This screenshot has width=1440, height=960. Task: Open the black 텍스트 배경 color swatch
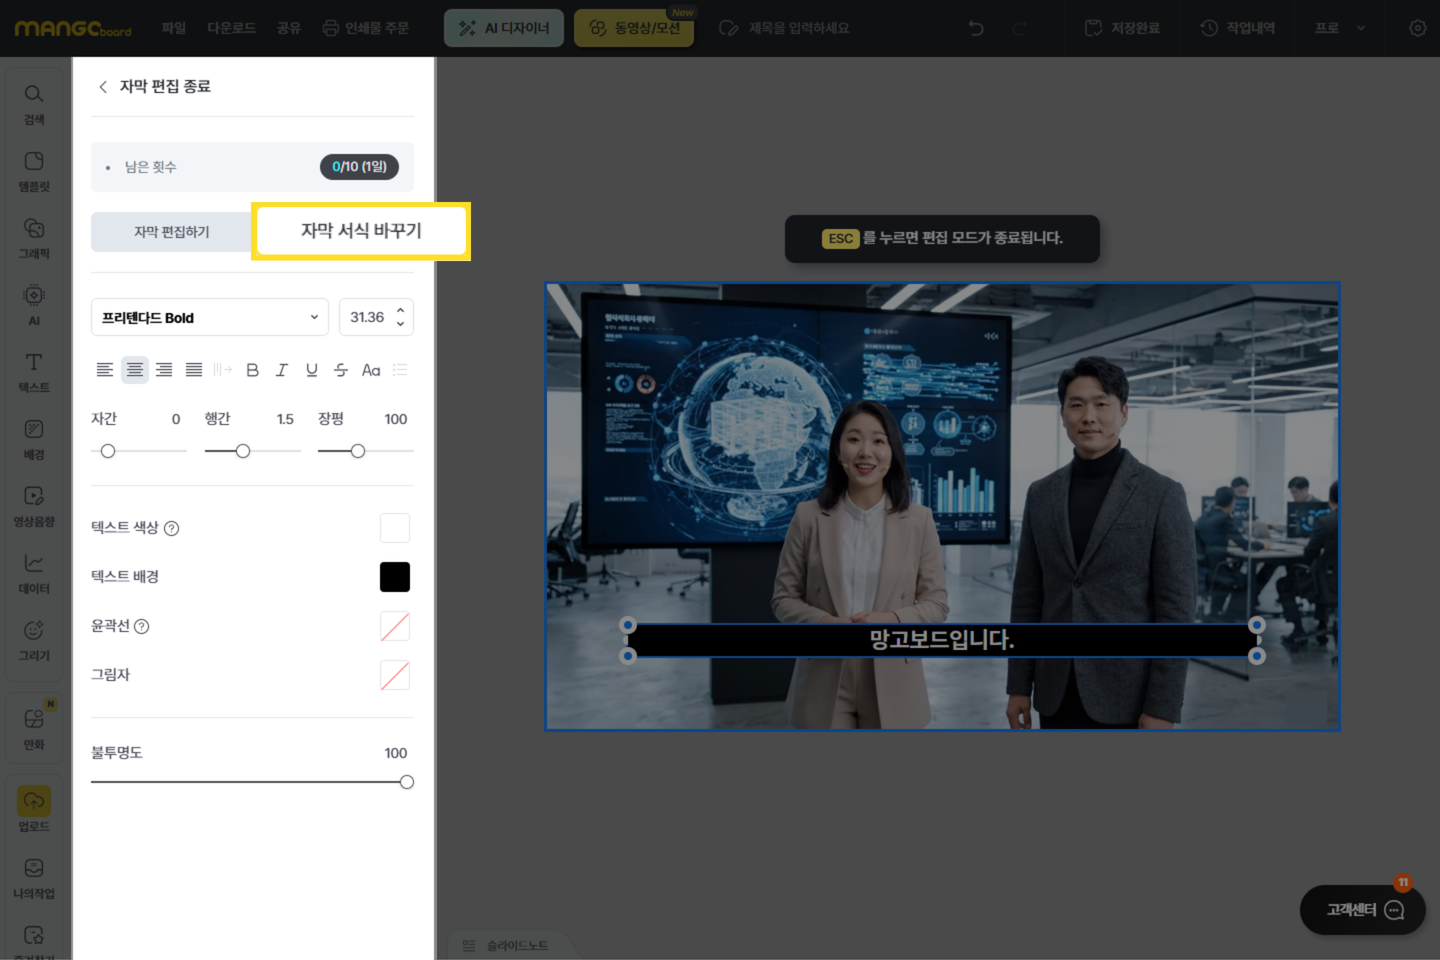click(x=395, y=577)
